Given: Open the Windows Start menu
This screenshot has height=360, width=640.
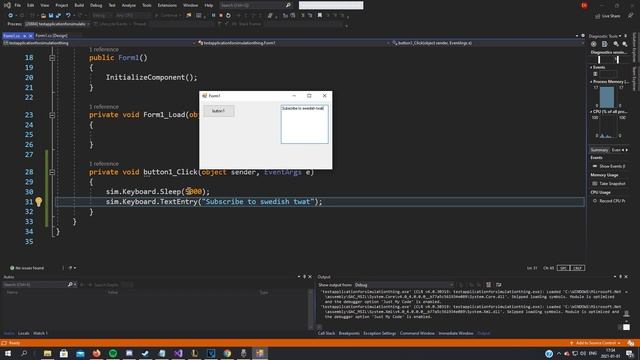Looking at the screenshot, I should (x=8, y=353).
